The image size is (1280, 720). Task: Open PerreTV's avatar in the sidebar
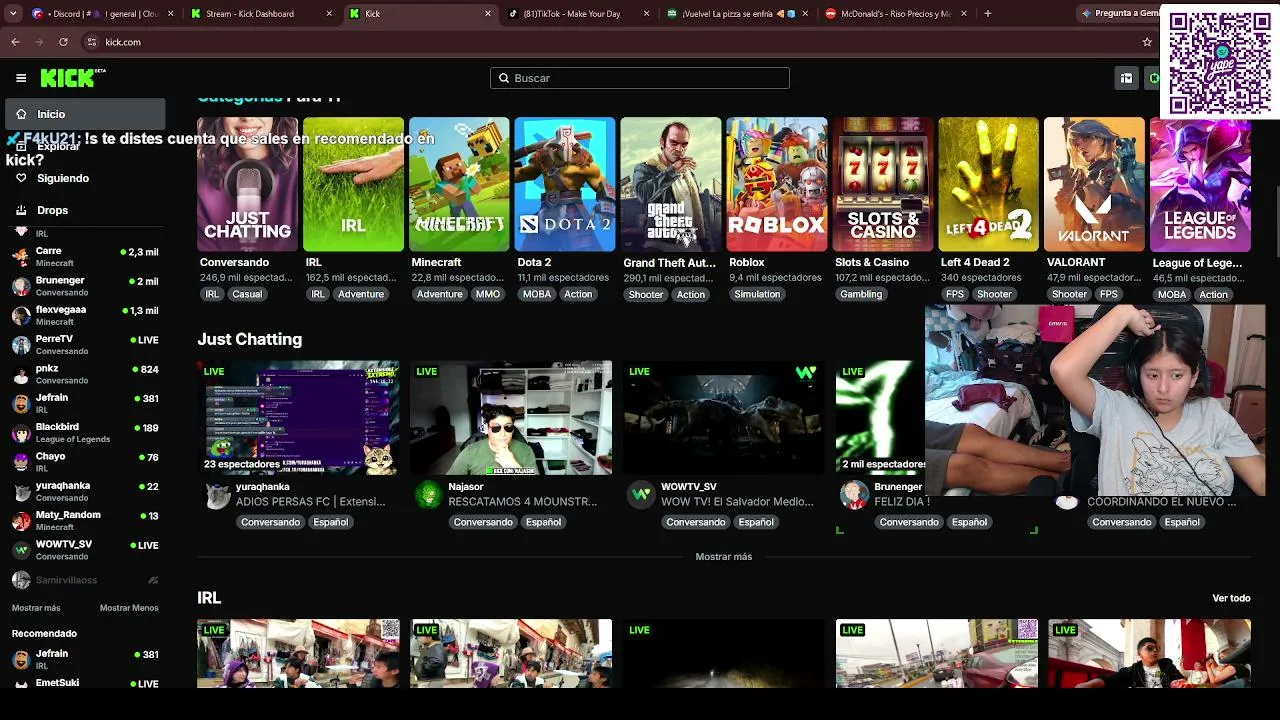click(21, 345)
